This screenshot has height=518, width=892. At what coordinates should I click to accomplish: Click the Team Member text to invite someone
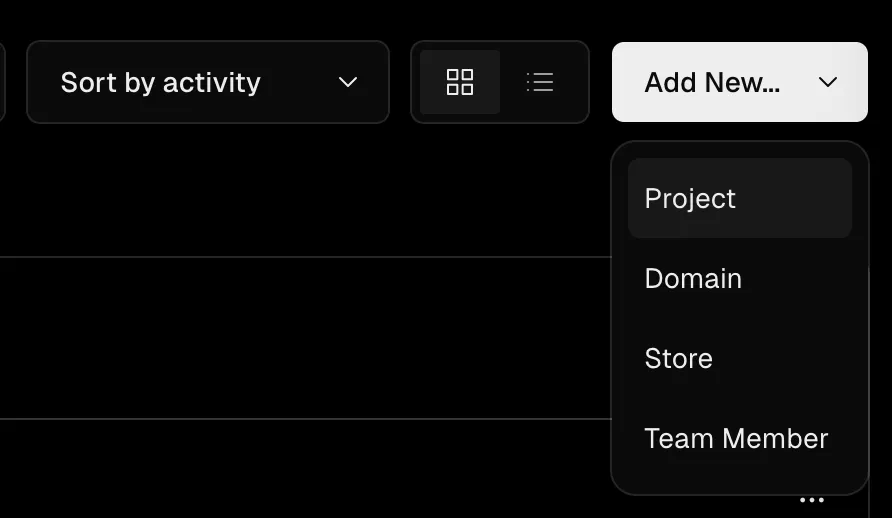736,438
